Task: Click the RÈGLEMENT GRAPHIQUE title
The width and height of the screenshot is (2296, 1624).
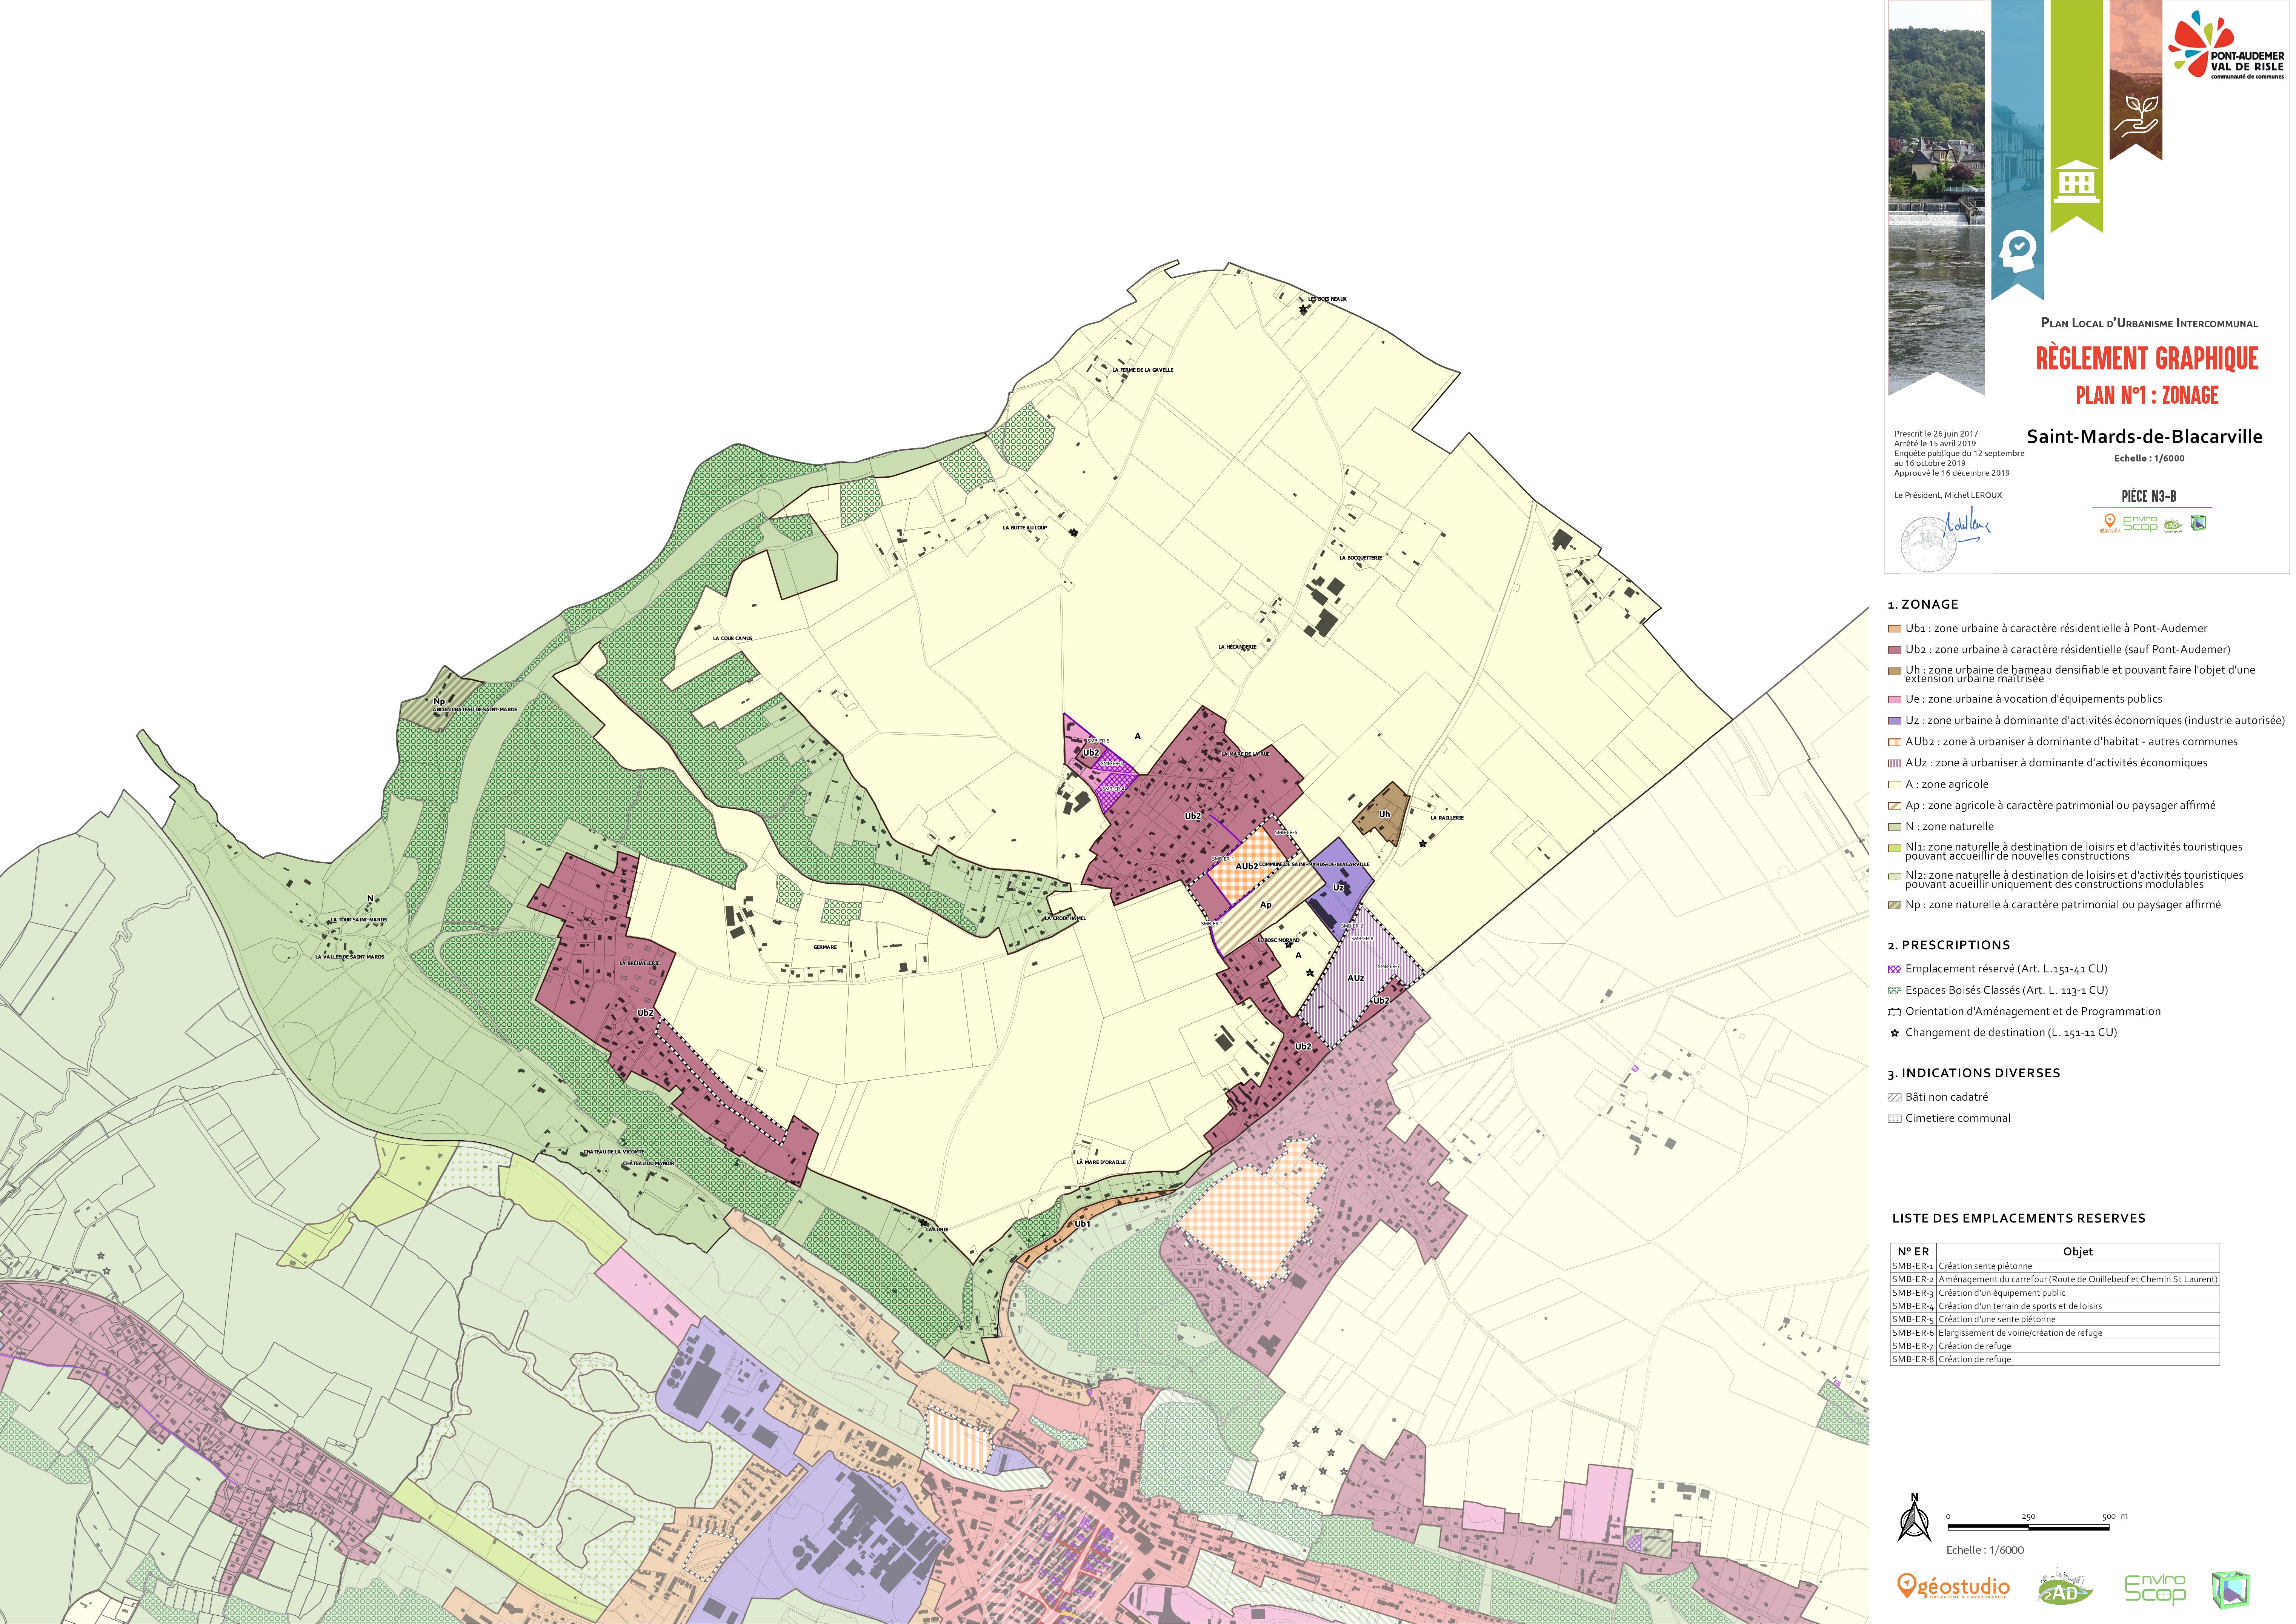Action: click(x=2147, y=358)
